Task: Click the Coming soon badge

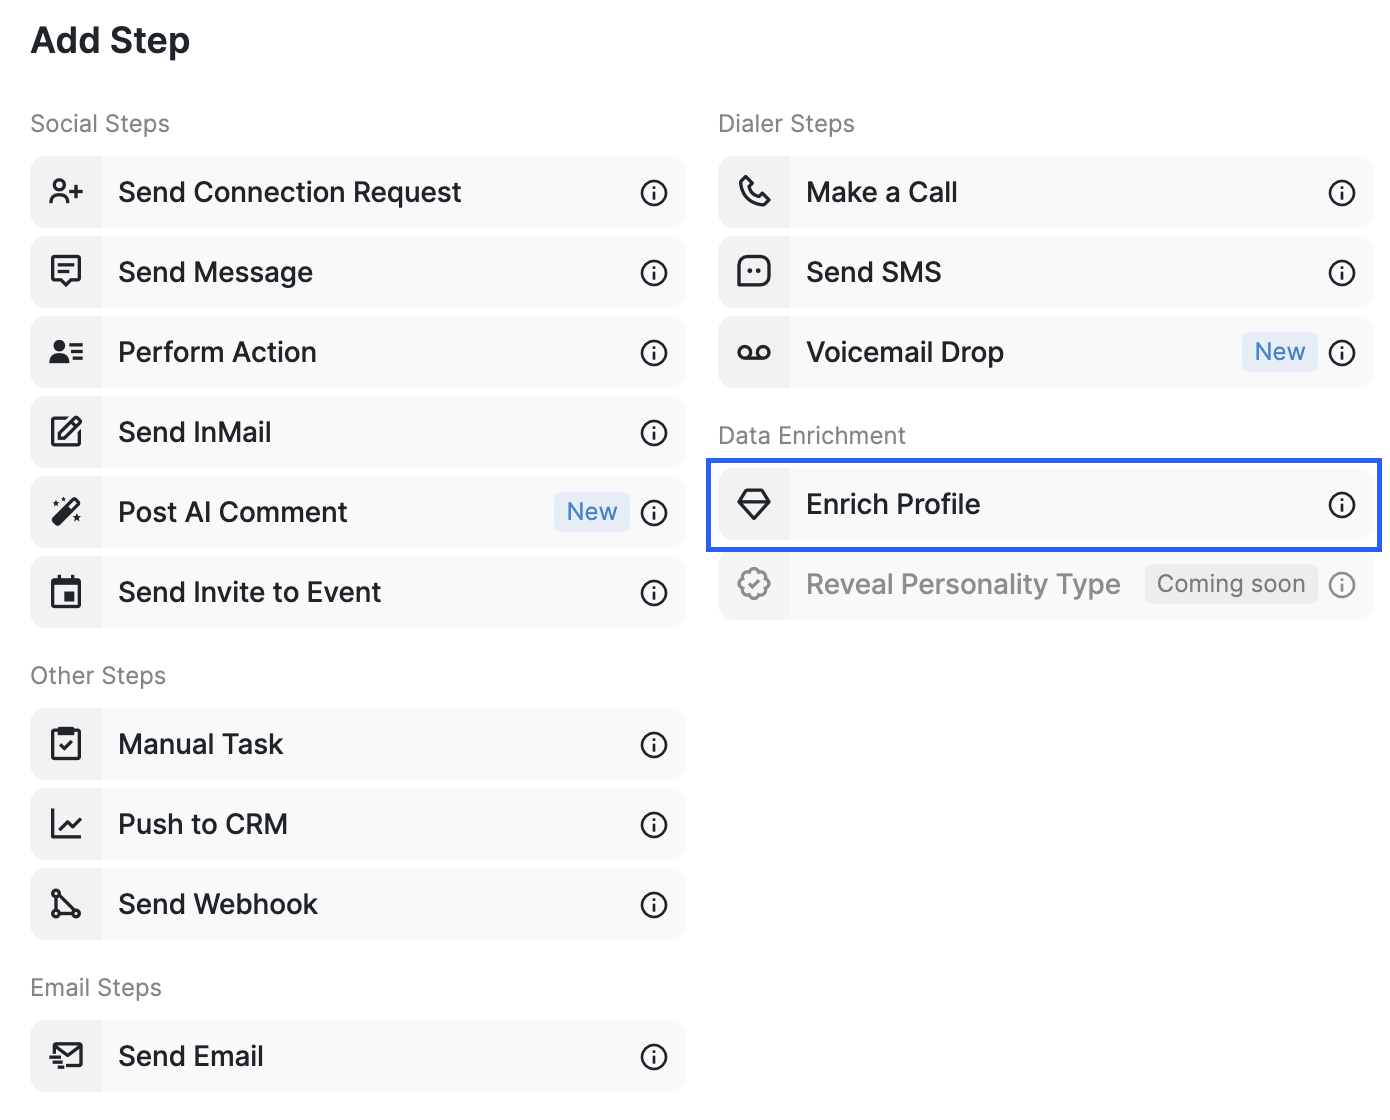Action: (1231, 584)
